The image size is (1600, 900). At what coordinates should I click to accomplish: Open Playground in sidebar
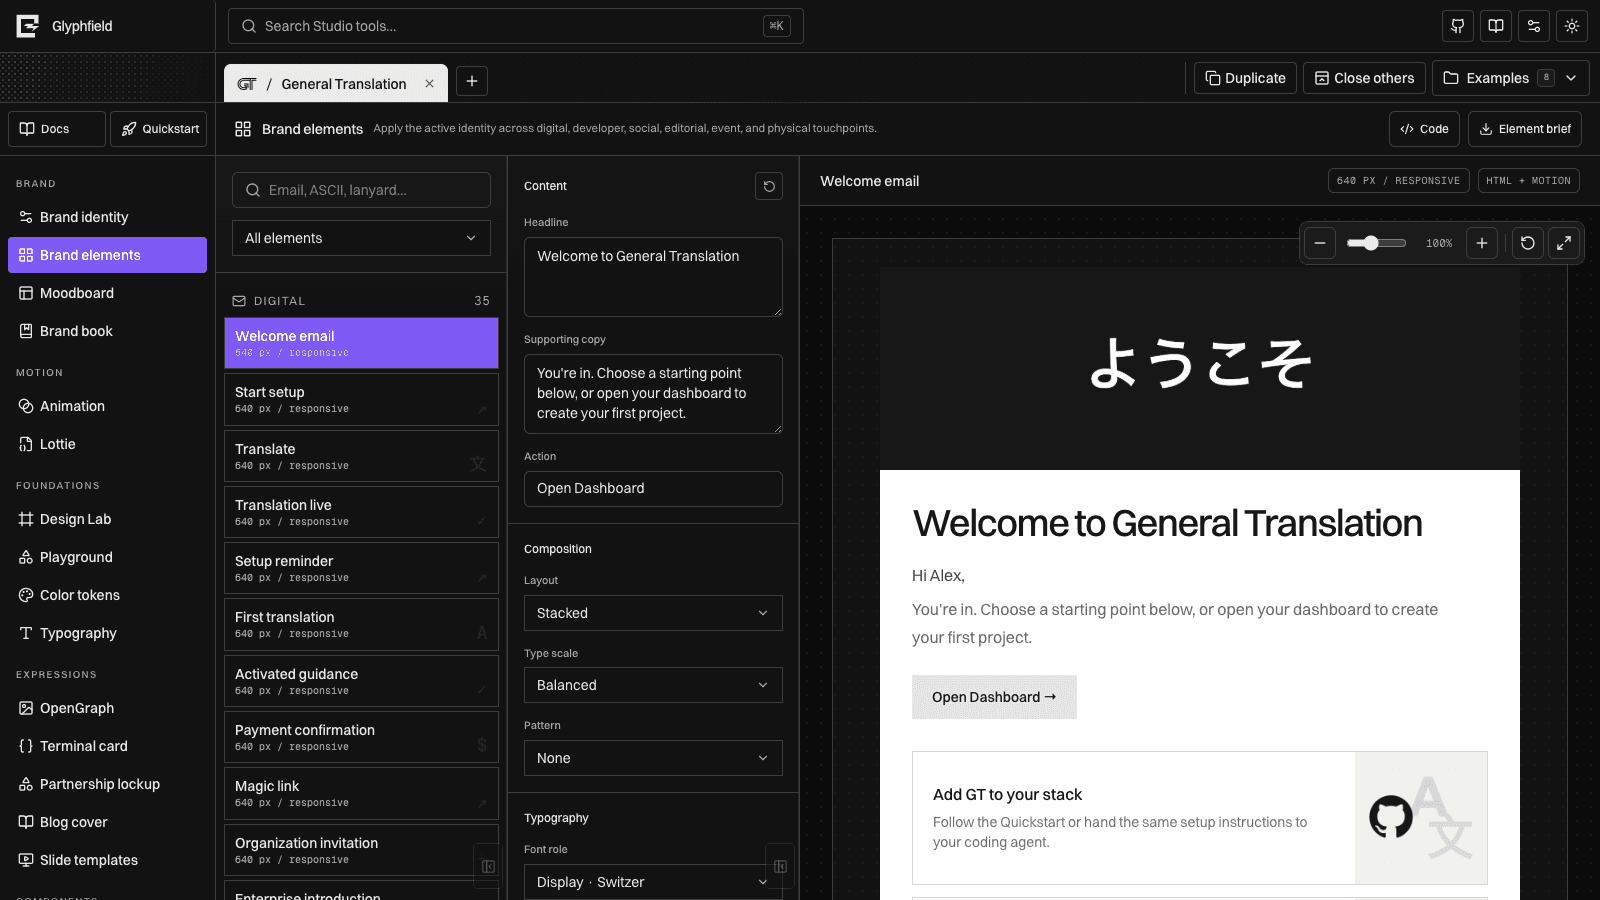107,557
